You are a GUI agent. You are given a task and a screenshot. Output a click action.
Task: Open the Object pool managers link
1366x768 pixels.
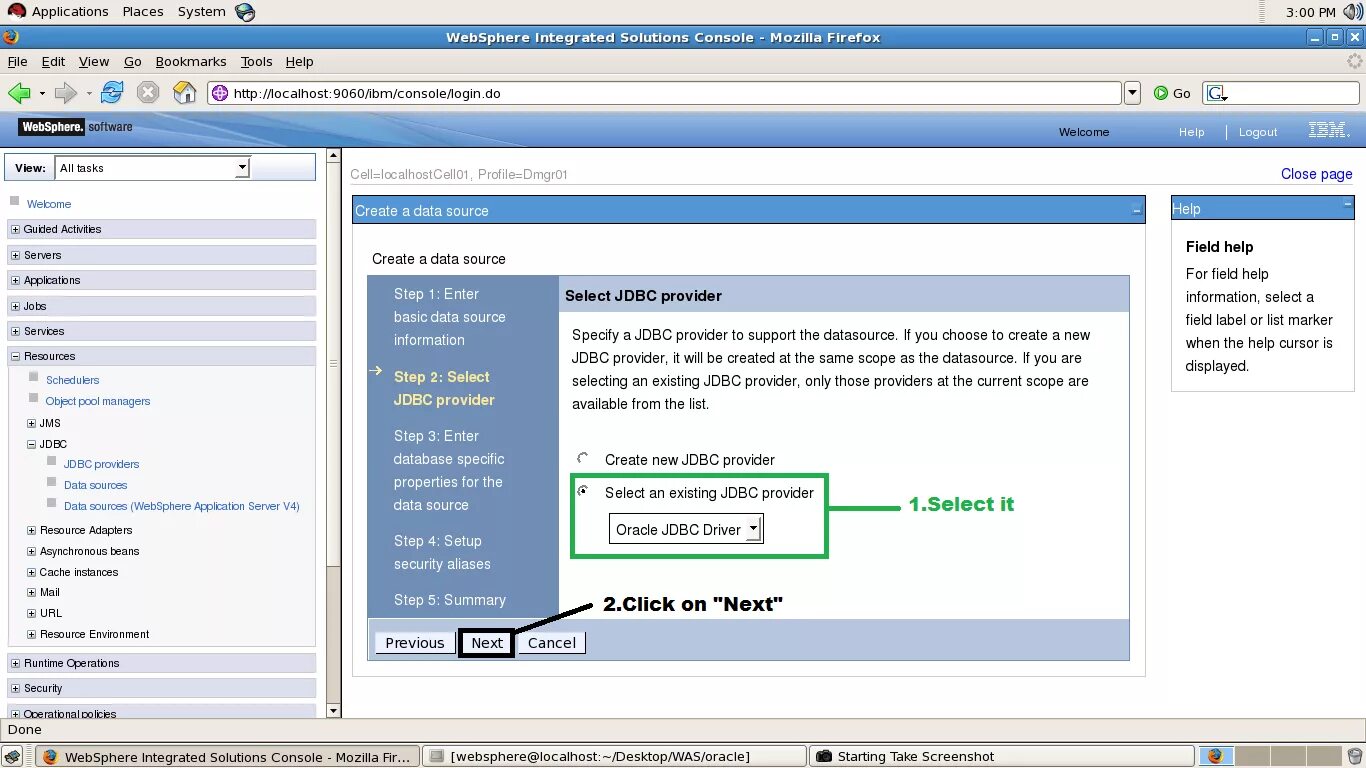coord(98,401)
